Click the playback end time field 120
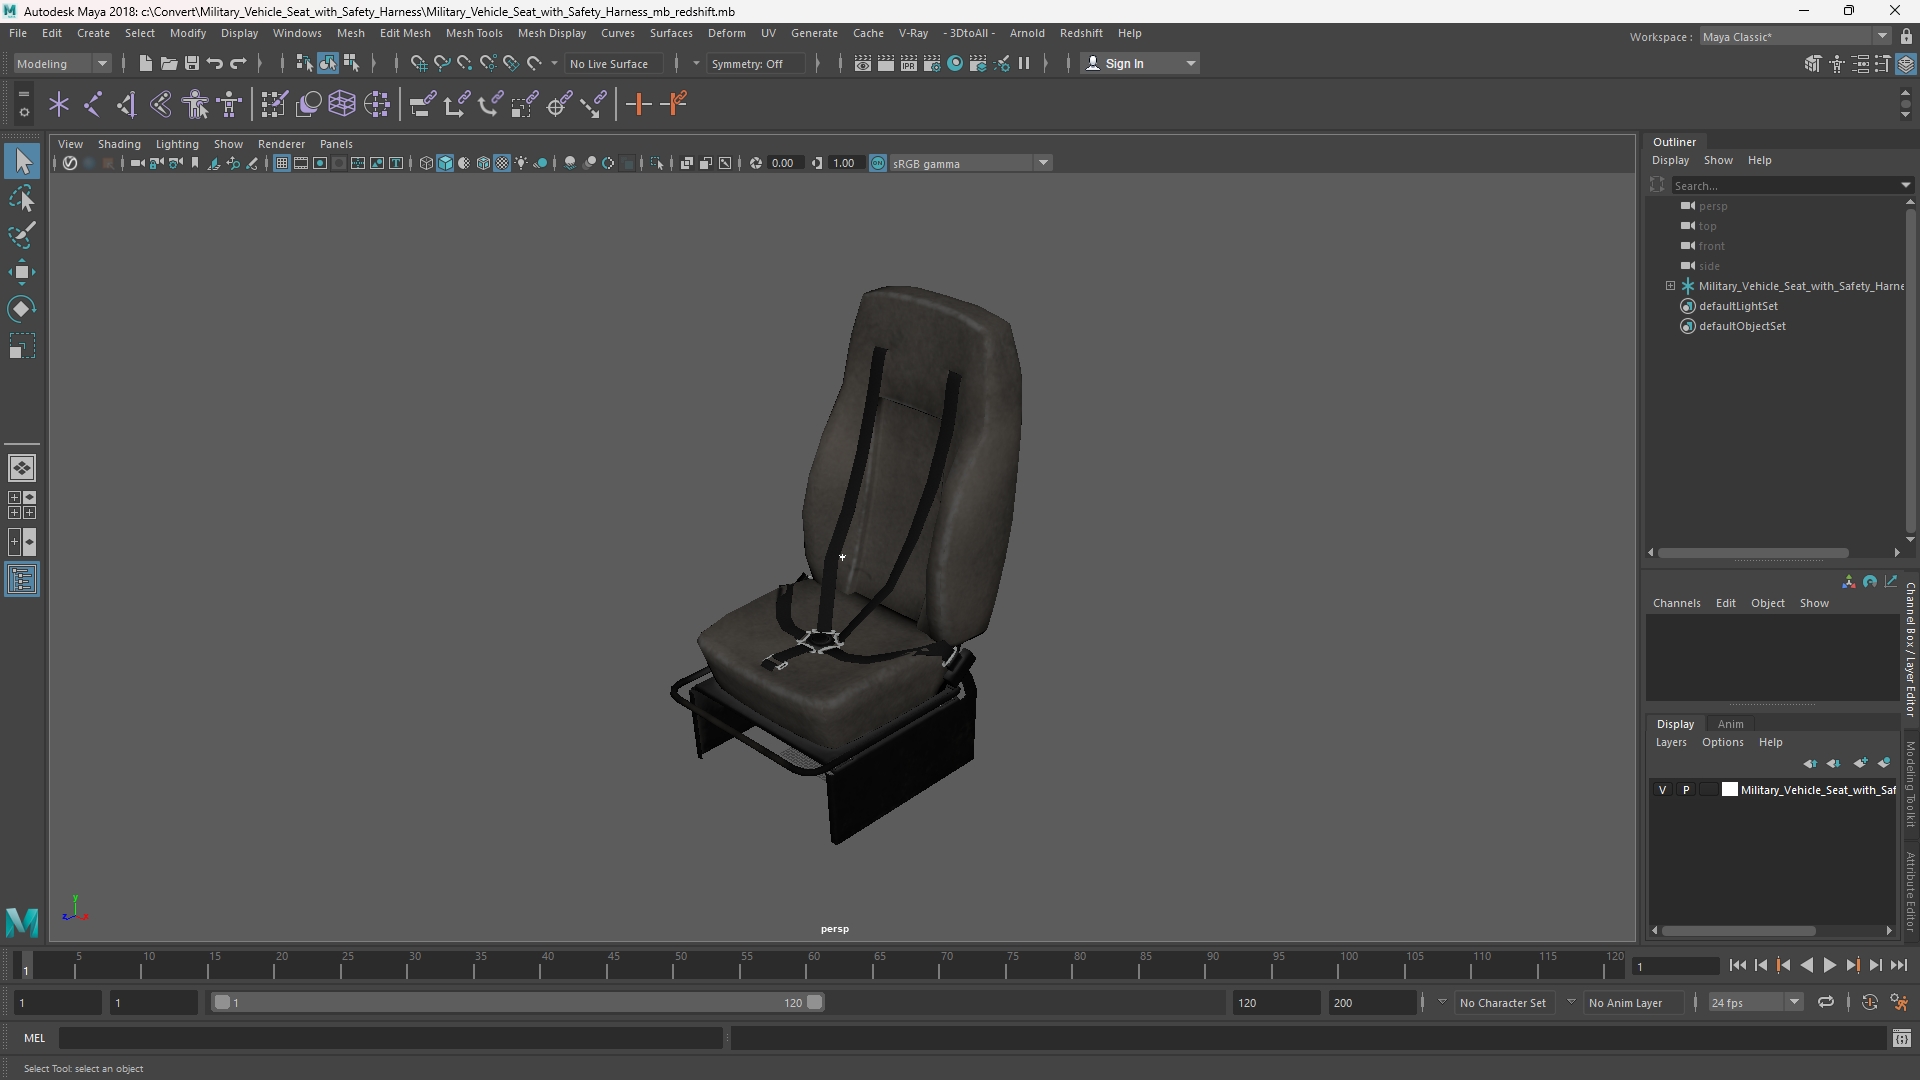Screen dimensions: 1920x1080 click(1276, 1002)
